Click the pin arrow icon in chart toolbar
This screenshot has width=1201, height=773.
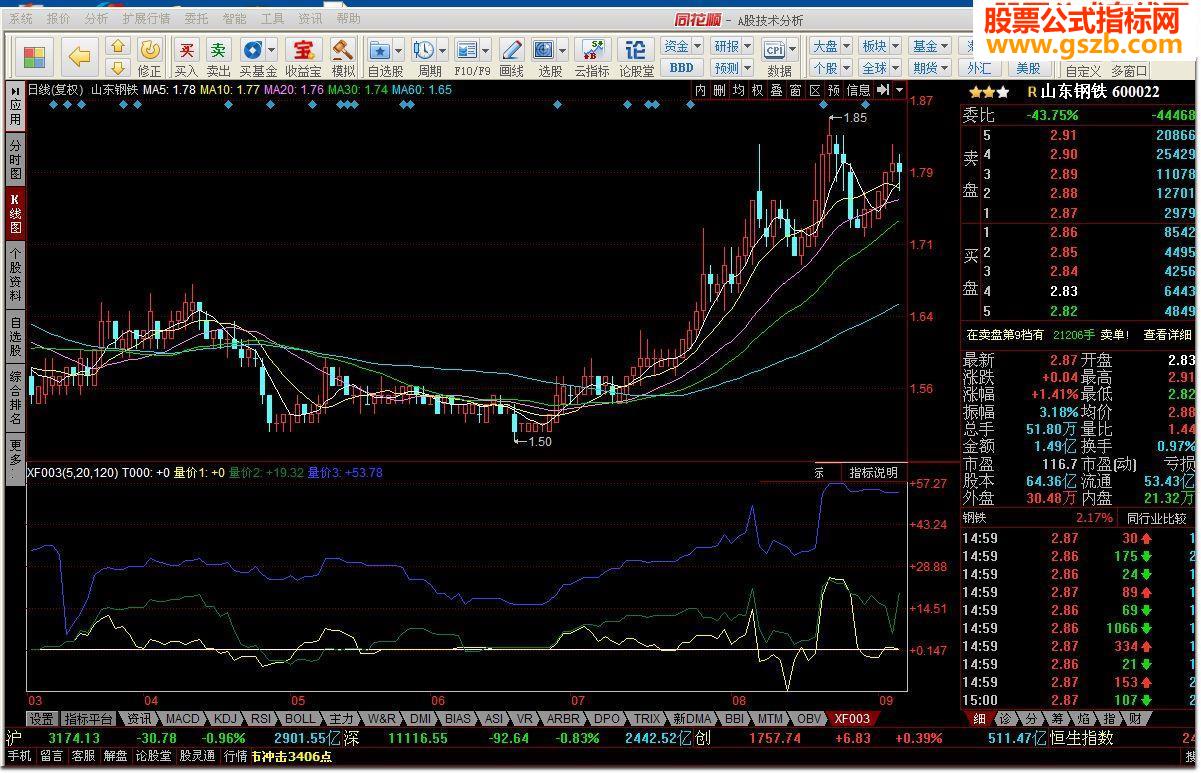coord(883,90)
